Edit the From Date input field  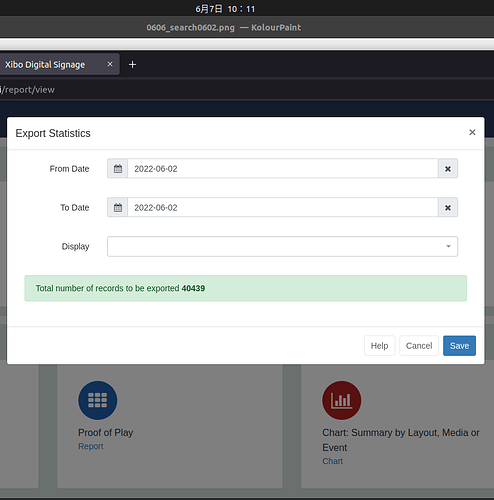point(283,169)
